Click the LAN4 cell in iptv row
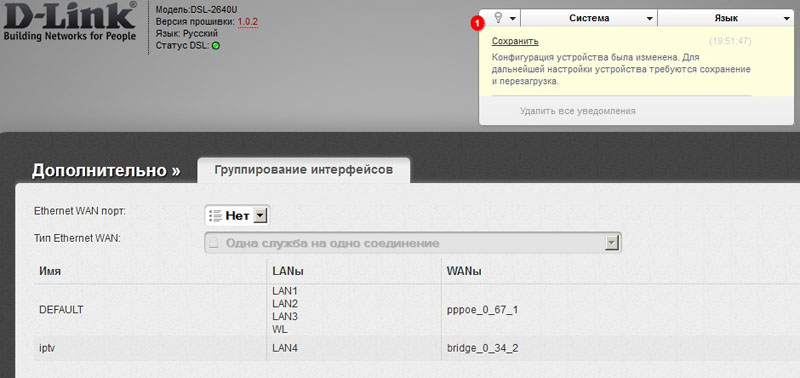800x378 pixels. click(285, 348)
